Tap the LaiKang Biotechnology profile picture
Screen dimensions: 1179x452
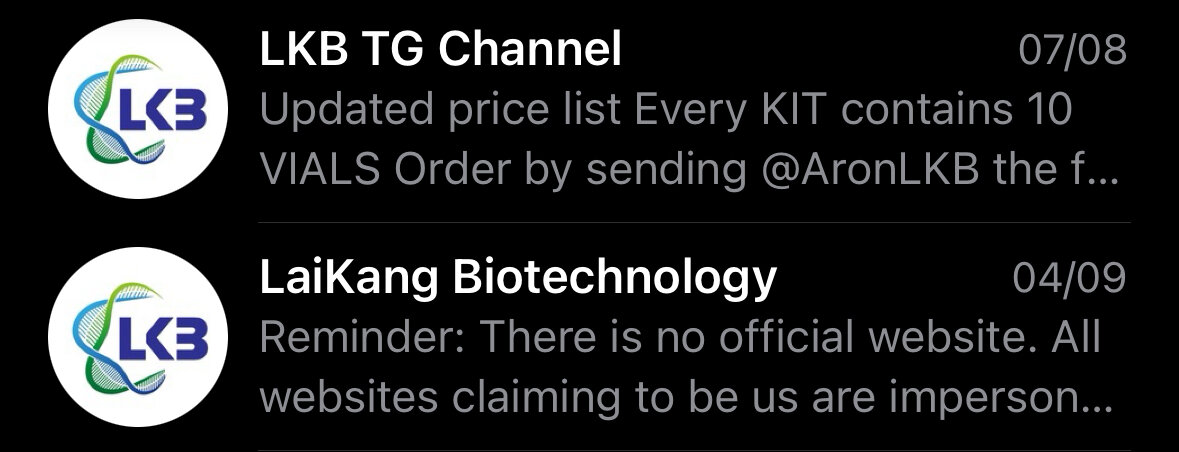[x=138, y=336]
